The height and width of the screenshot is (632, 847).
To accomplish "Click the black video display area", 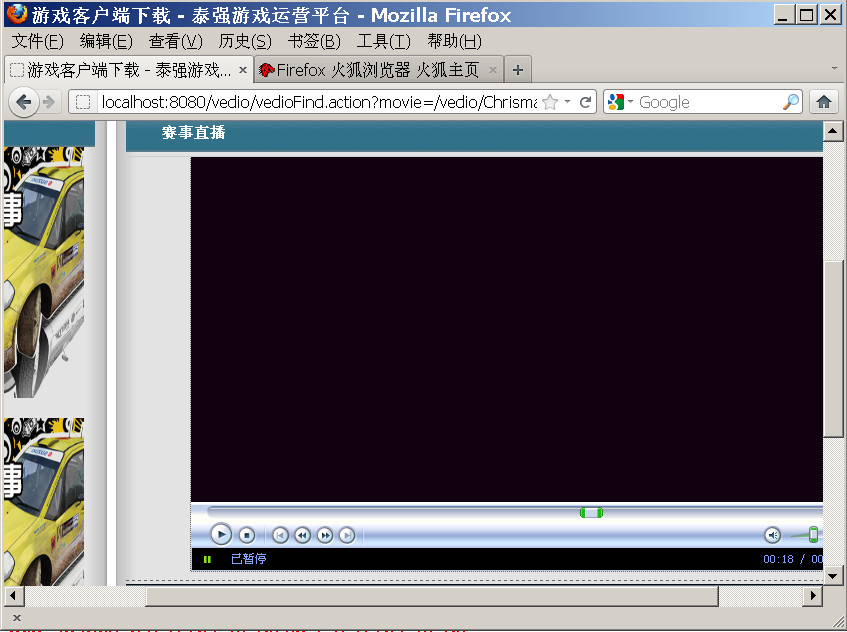I will pyautogui.click(x=507, y=330).
